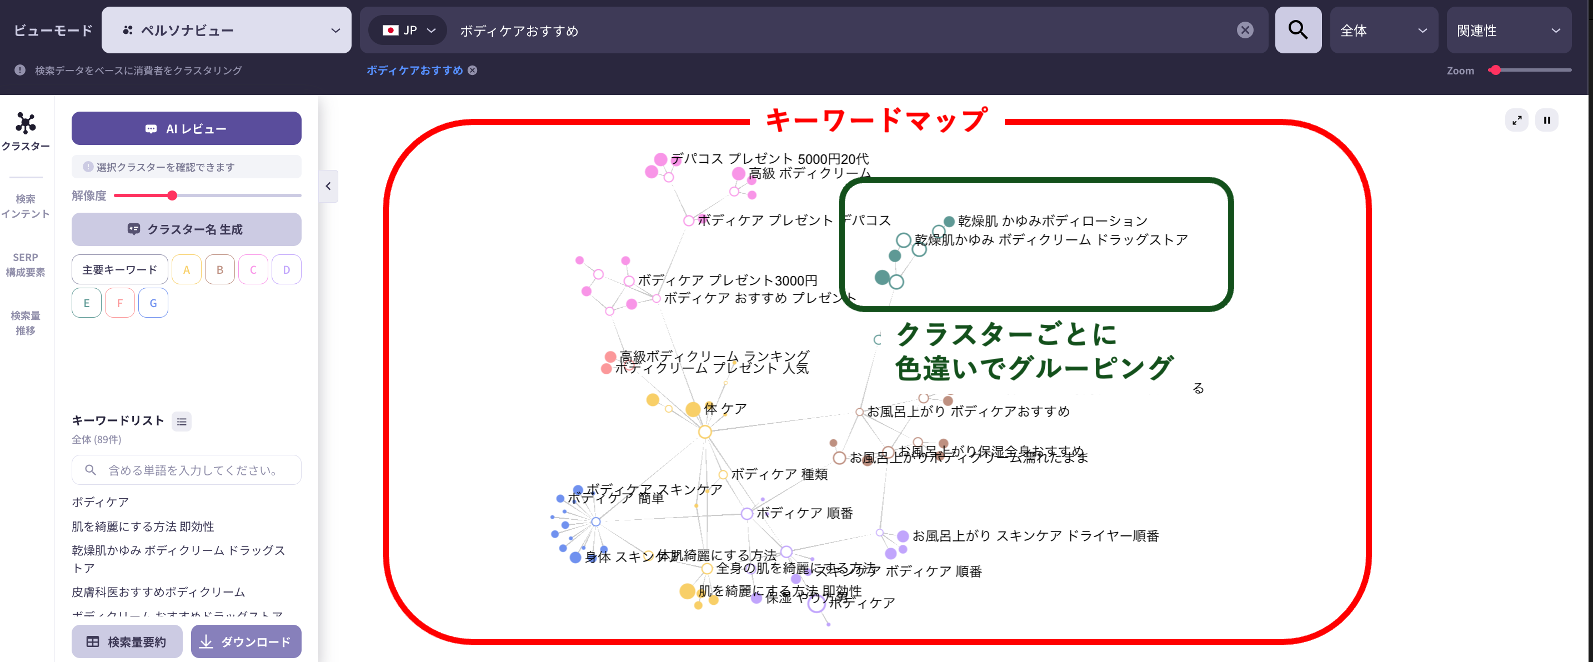Open the keyword list view icon
Image resolution: width=1594 pixels, height=662 pixels.
(x=182, y=422)
